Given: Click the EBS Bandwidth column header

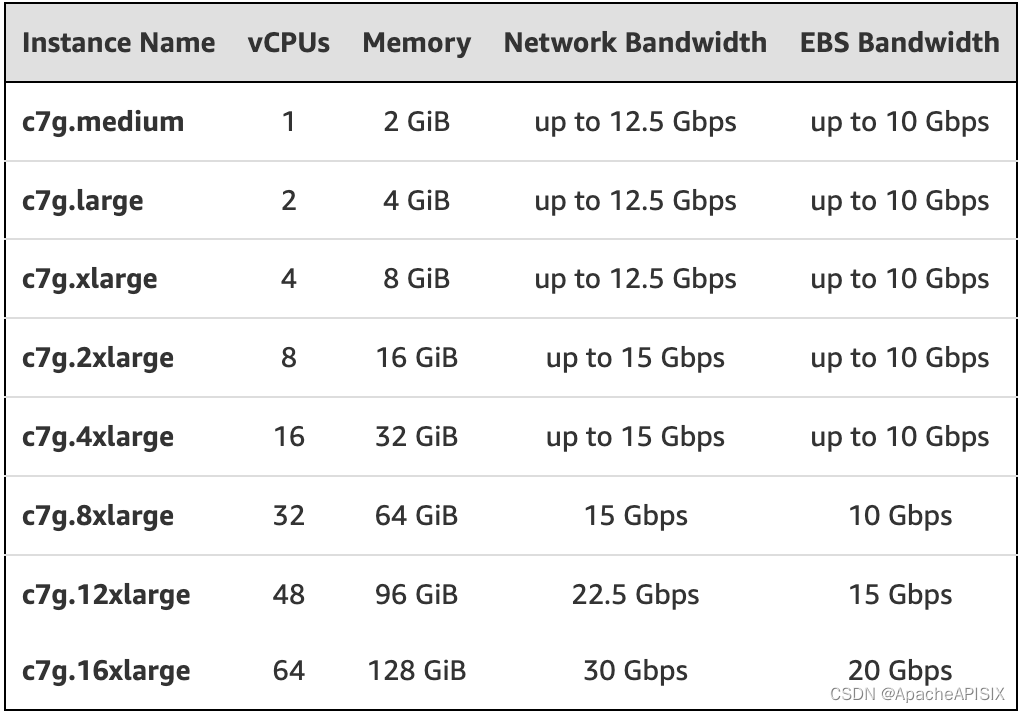Looking at the screenshot, I should click(x=899, y=43).
